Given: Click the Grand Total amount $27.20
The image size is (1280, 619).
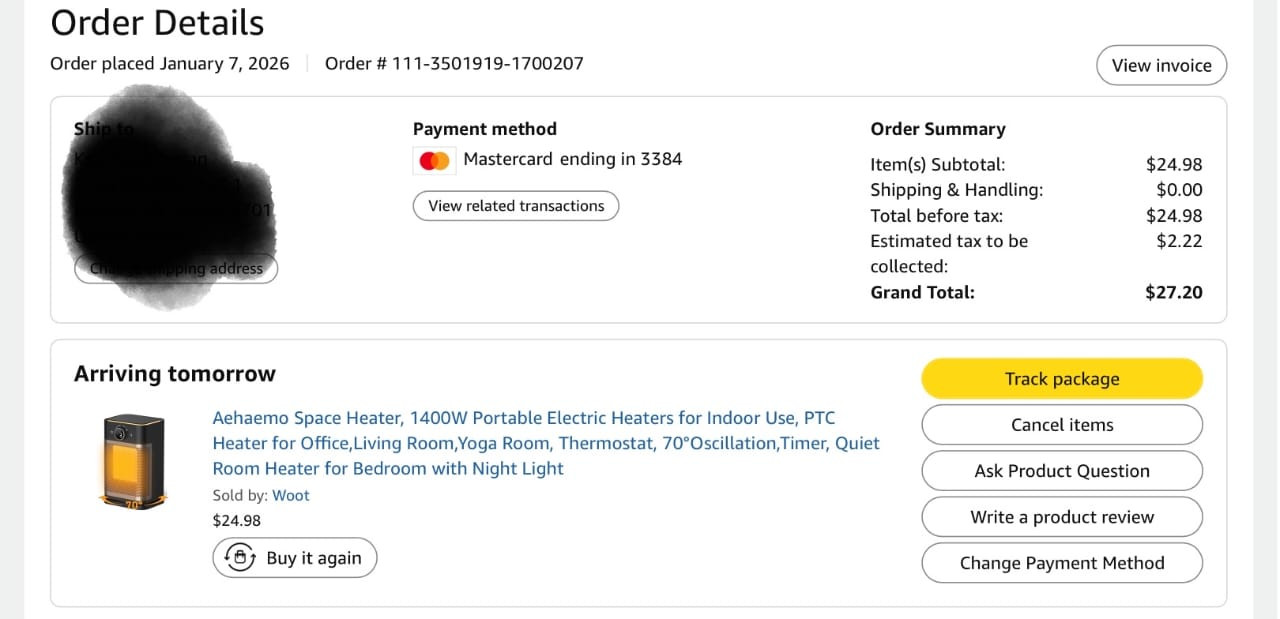Looking at the screenshot, I should (x=1173, y=293).
